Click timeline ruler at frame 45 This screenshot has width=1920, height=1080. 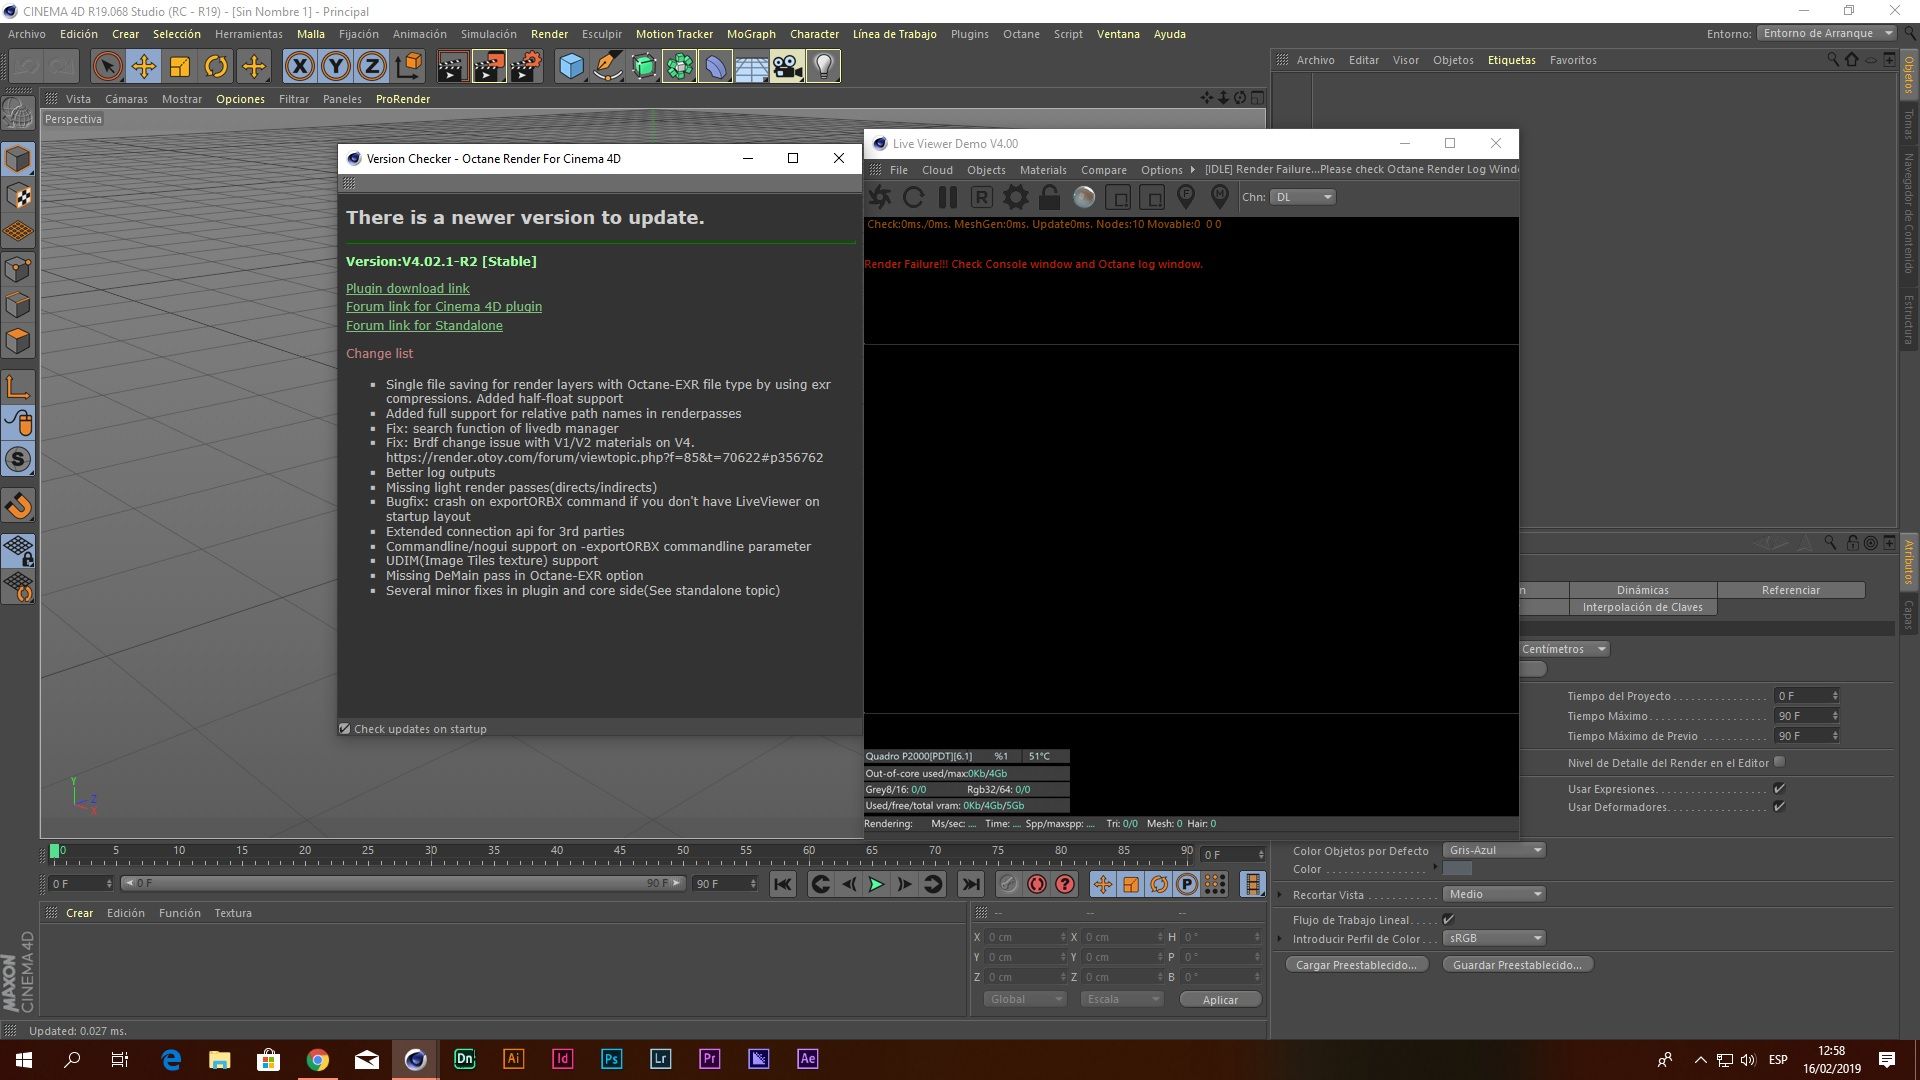(x=620, y=856)
